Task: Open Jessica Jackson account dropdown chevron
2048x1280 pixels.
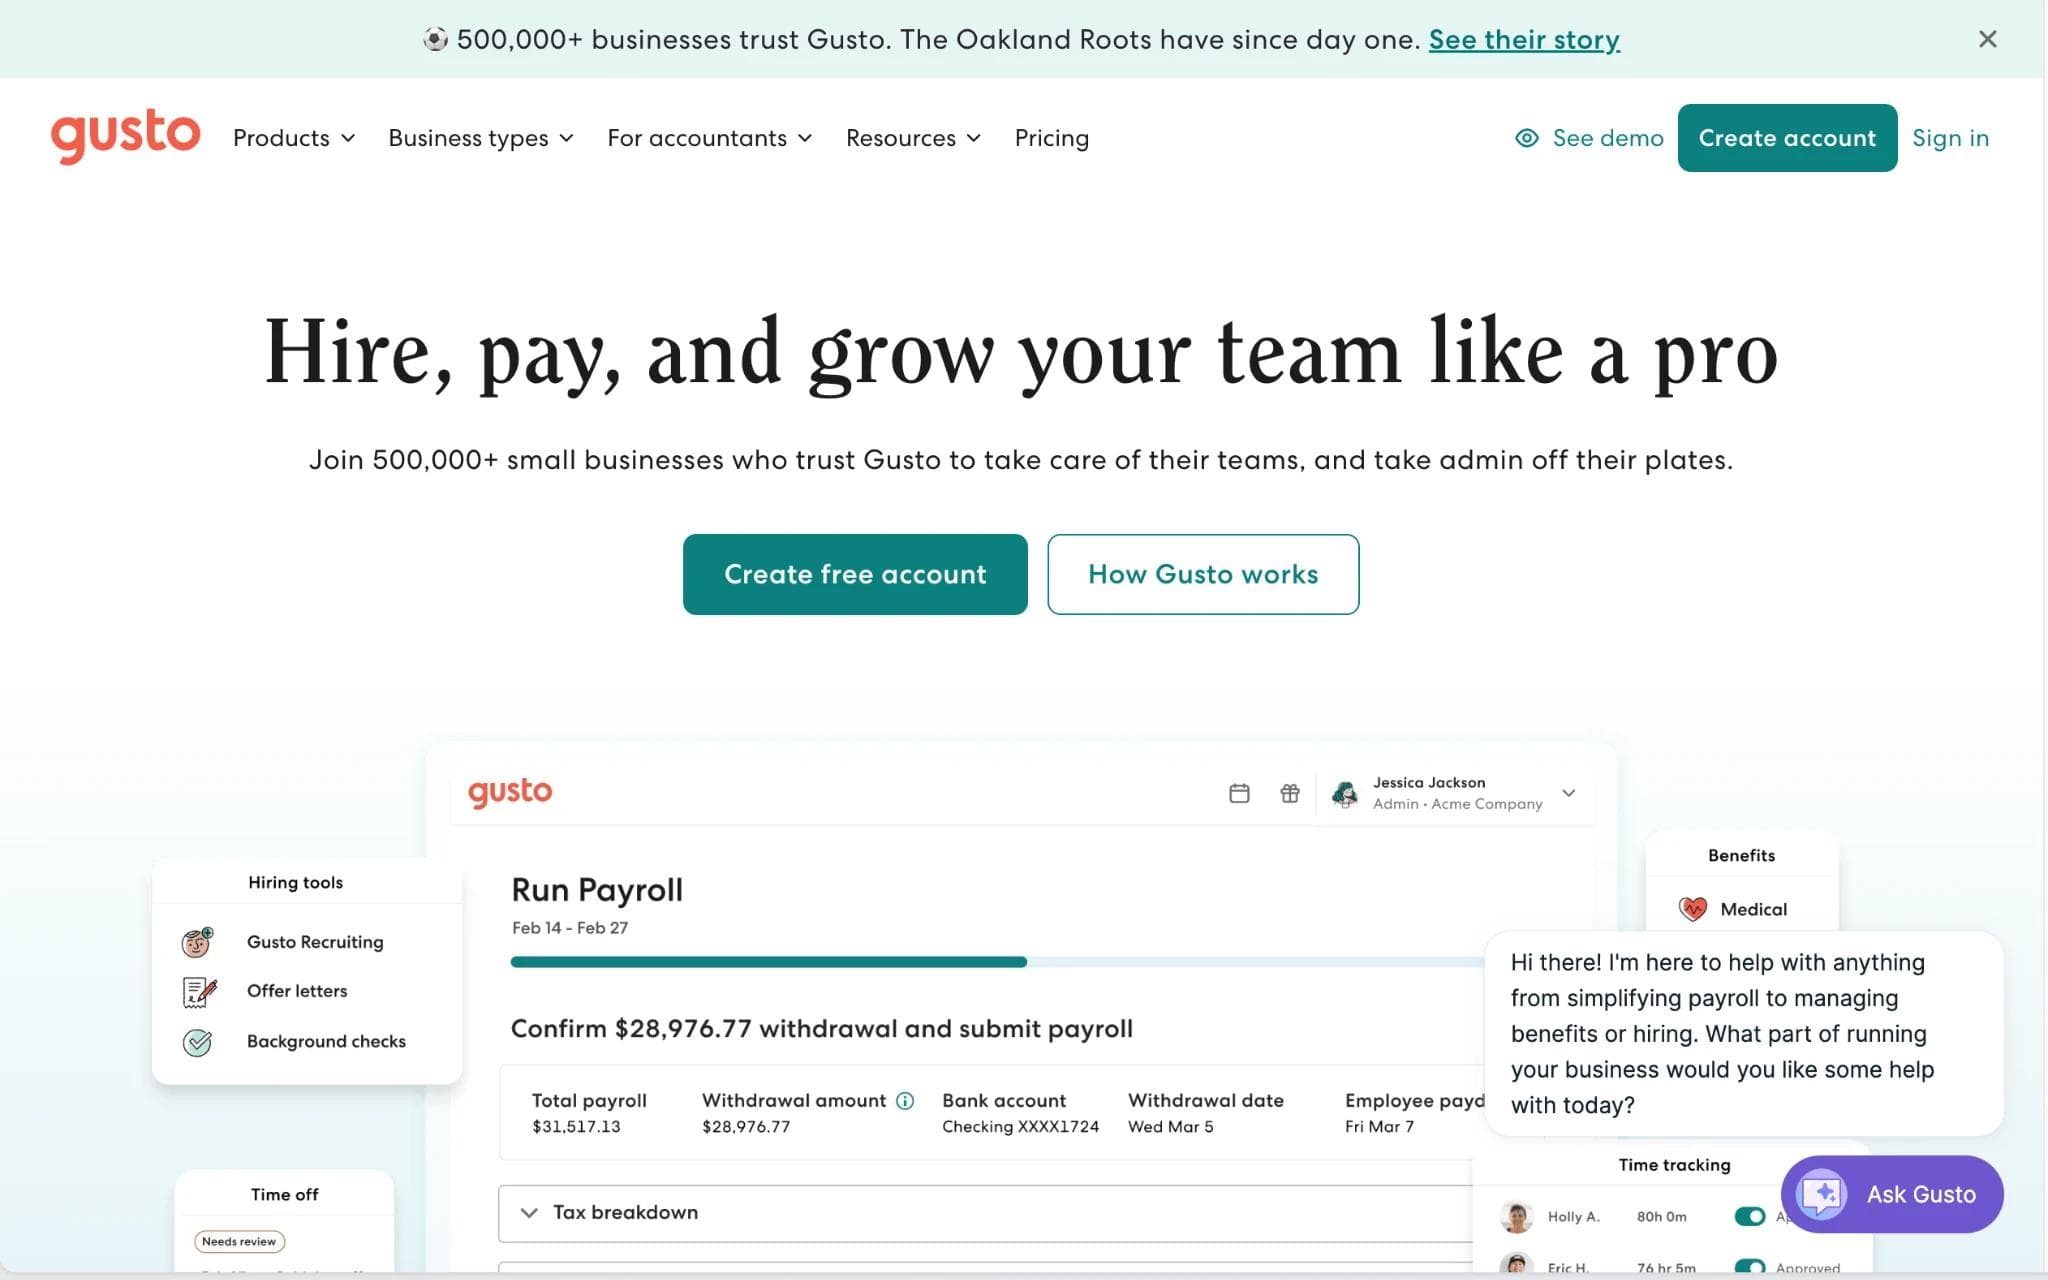Action: pyautogui.click(x=1569, y=793)
